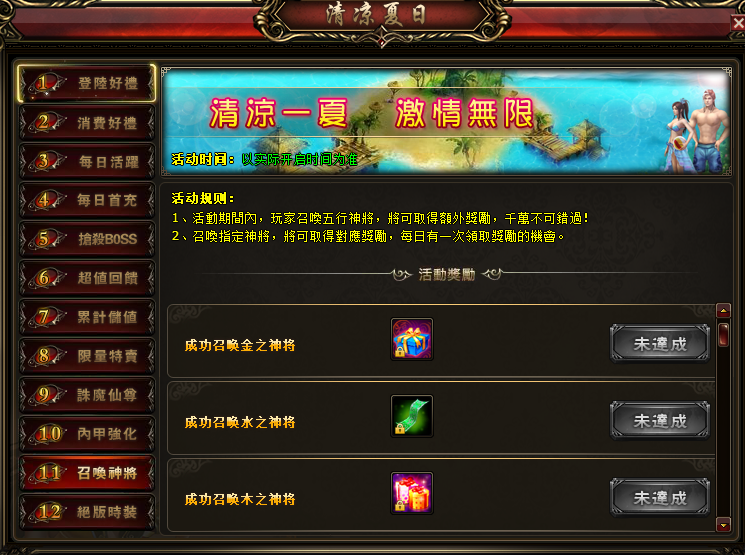Open the 消費好禮 tab
This screenshot has width=745, height=555.
[87, 123]
